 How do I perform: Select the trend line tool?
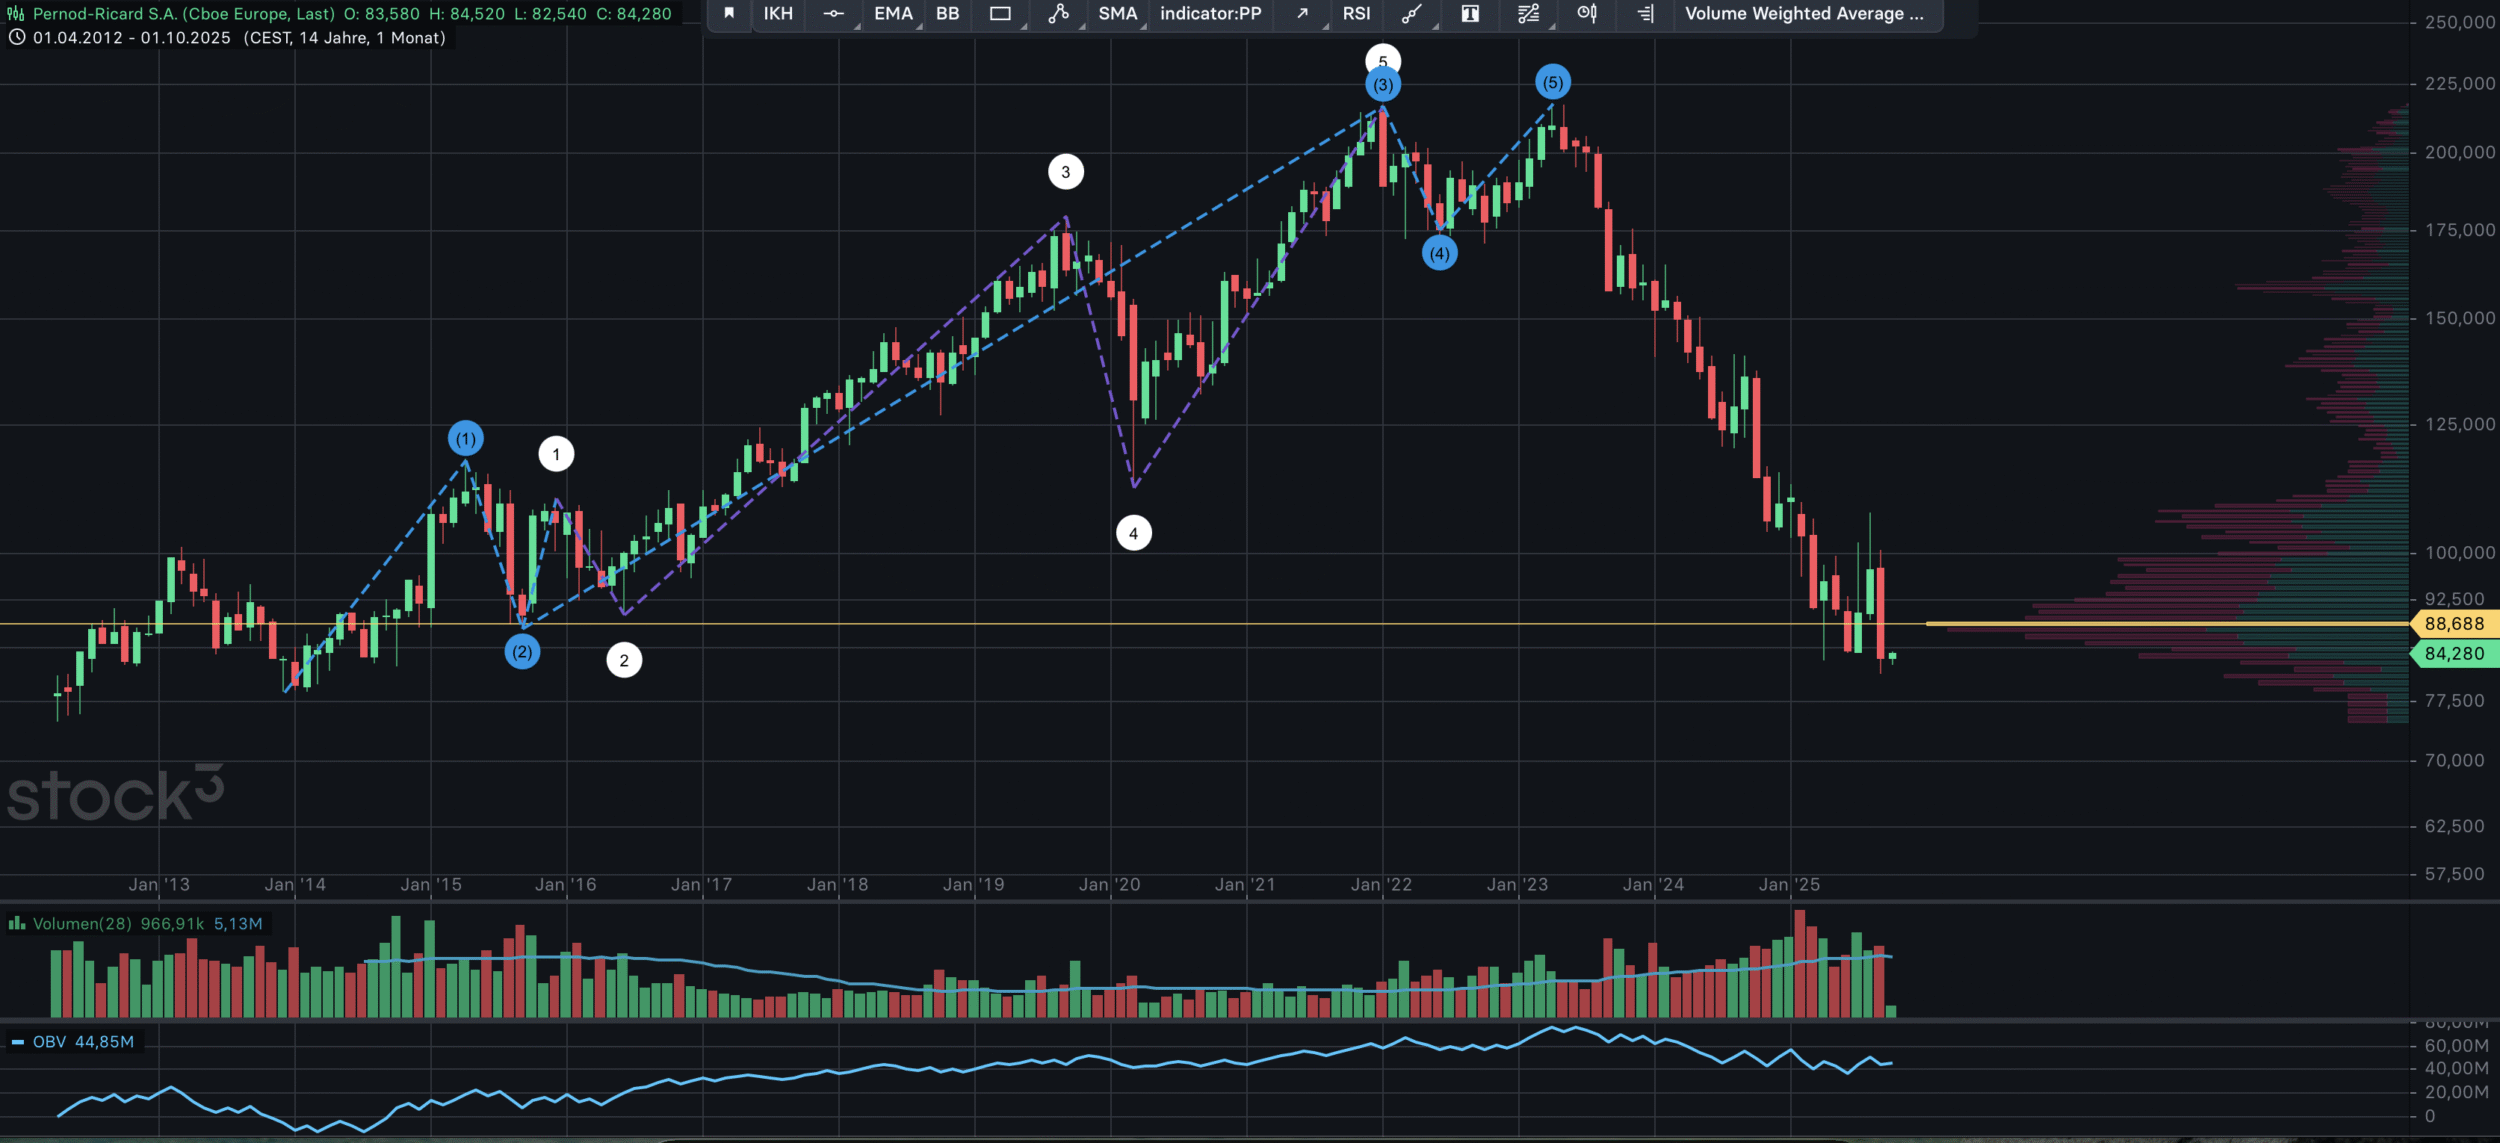[1411, 14]
